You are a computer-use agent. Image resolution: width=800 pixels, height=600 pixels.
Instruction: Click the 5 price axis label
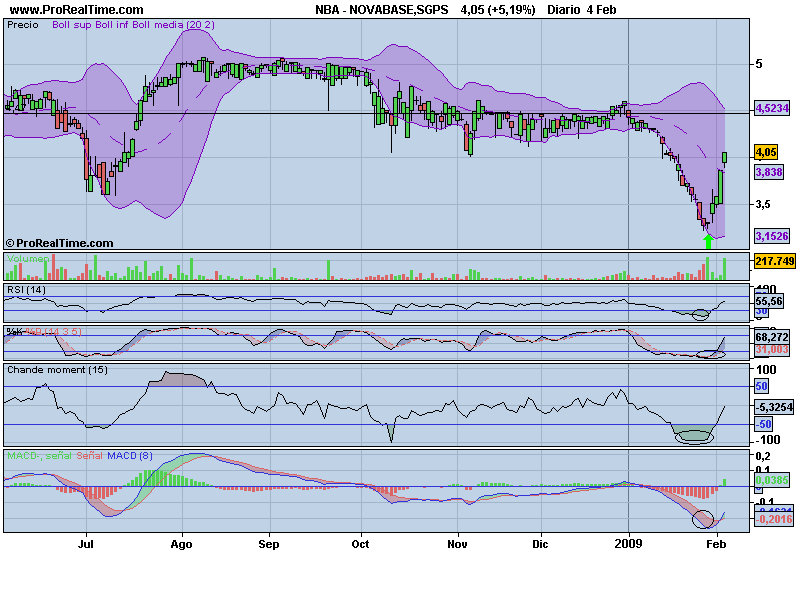coord(759,64)
